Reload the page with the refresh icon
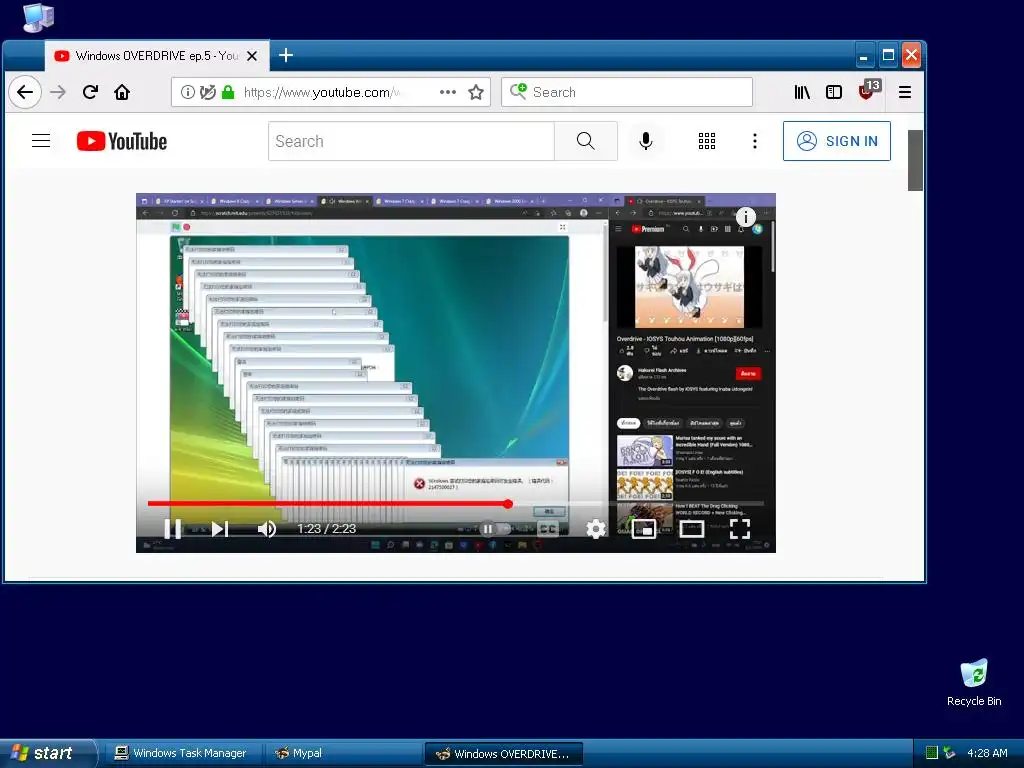Screen dimensions: 1024x768 coord(90,92)
